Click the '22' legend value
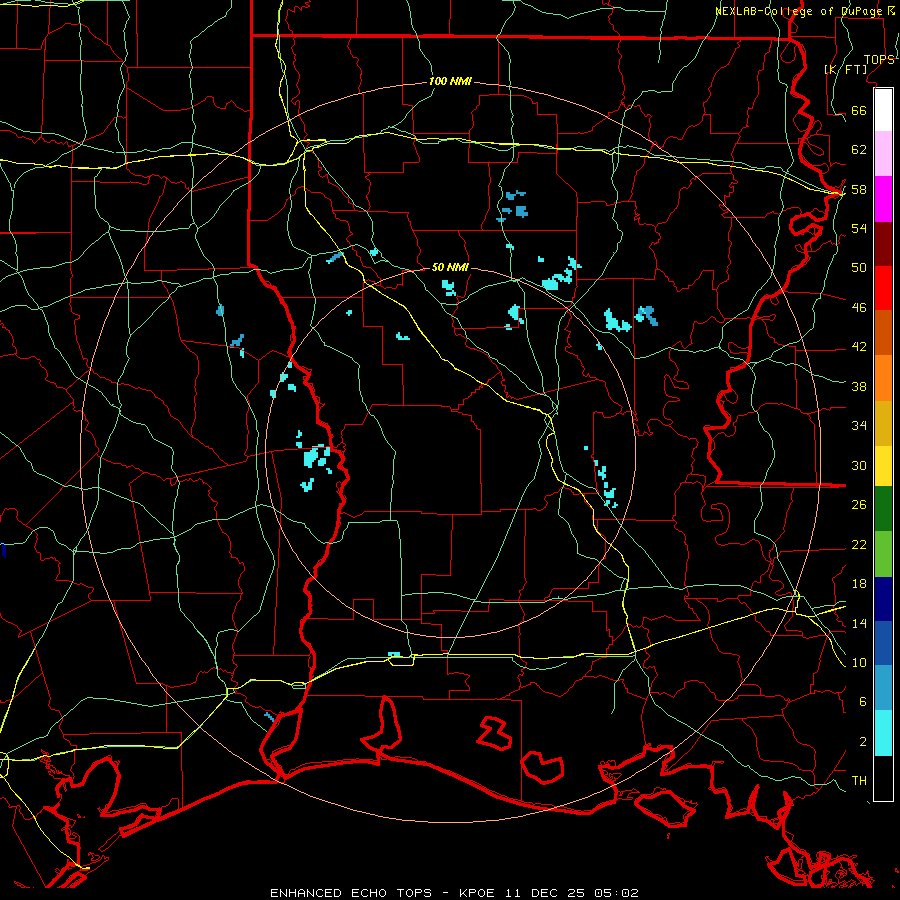This screenshot has height=900, width=900. coord(859,544)
